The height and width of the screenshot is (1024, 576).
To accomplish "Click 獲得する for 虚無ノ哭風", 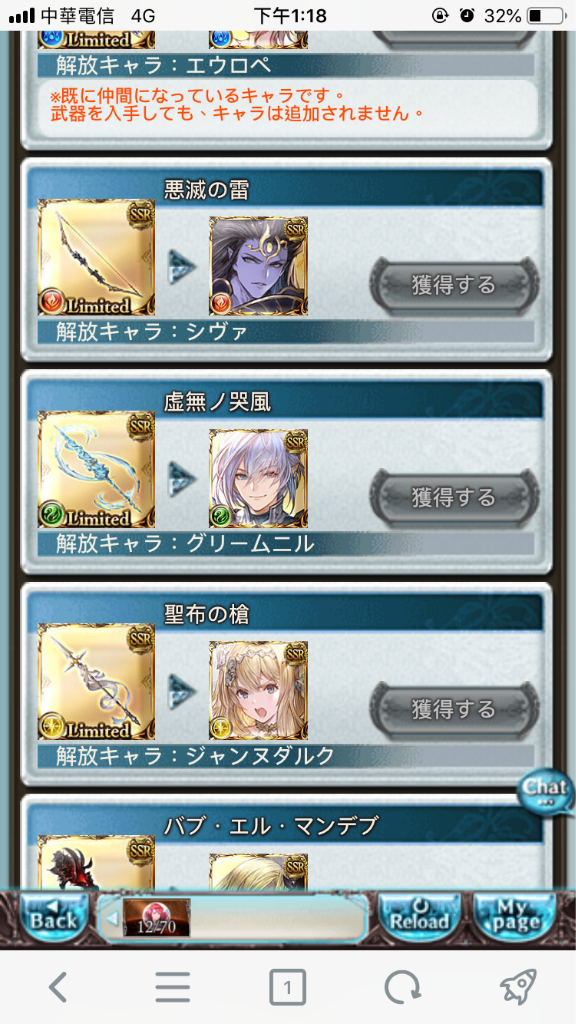I will (x=455, y=498).
